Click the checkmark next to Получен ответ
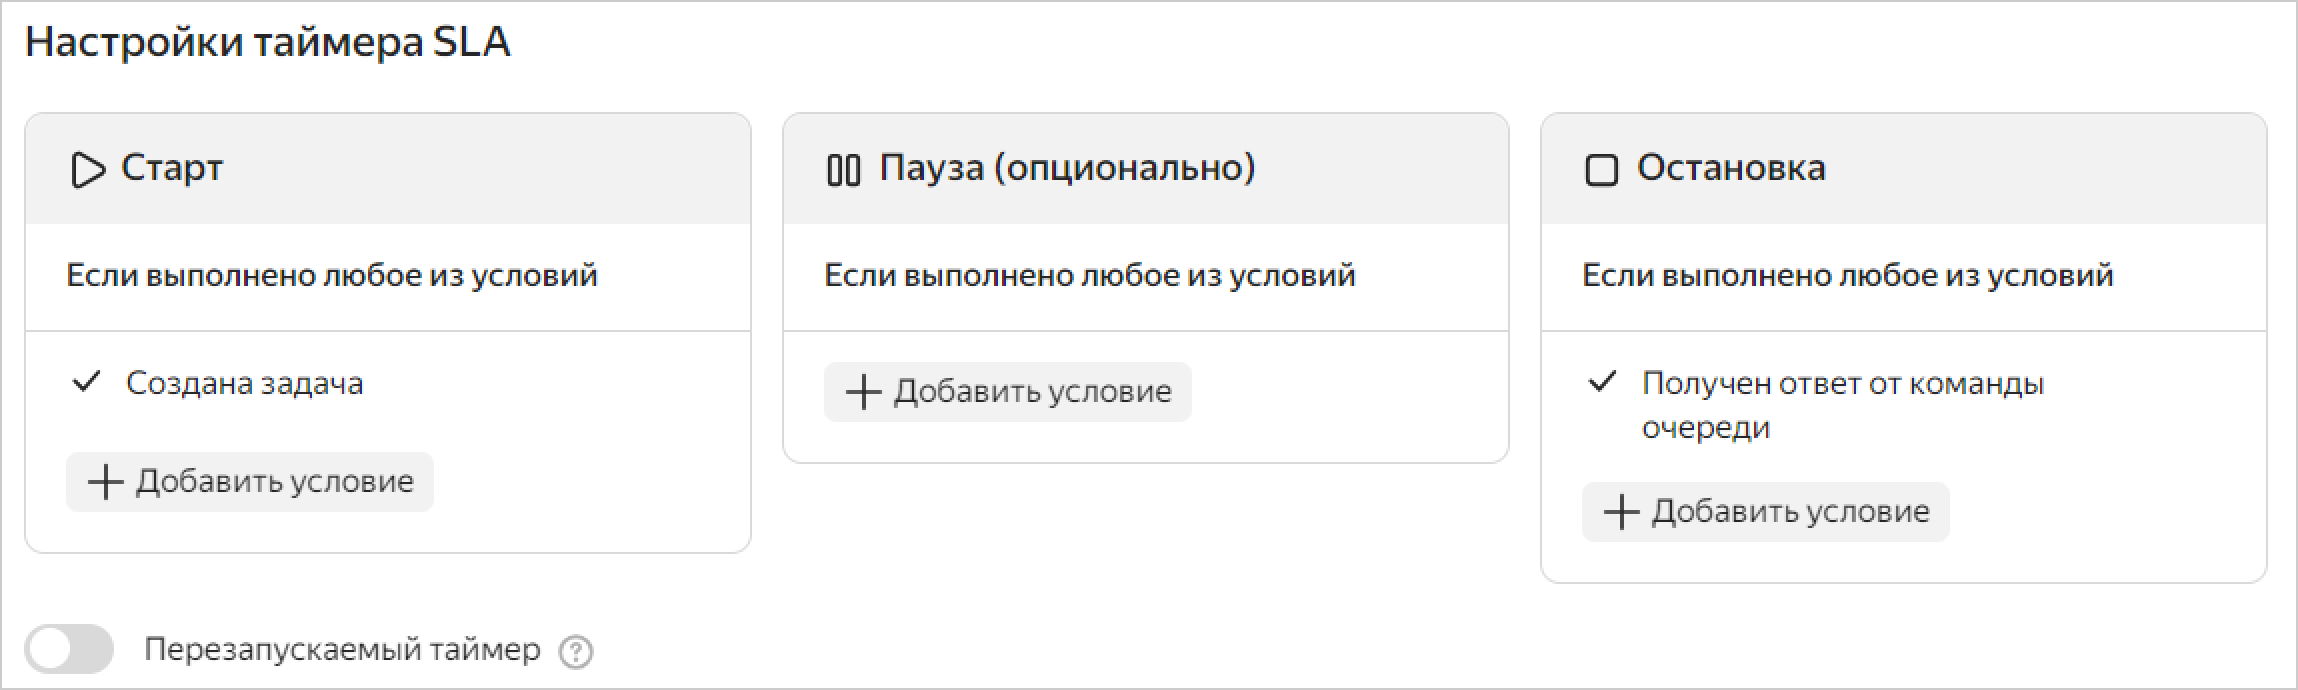Image resolution: width=2298 pixels, height=690 pixels. click(1602, 382)
